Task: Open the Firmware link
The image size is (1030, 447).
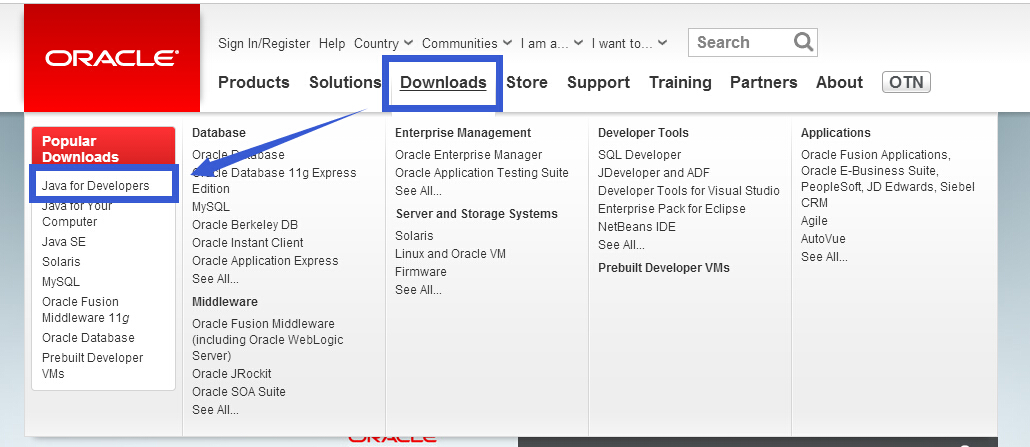Action: 421,271
